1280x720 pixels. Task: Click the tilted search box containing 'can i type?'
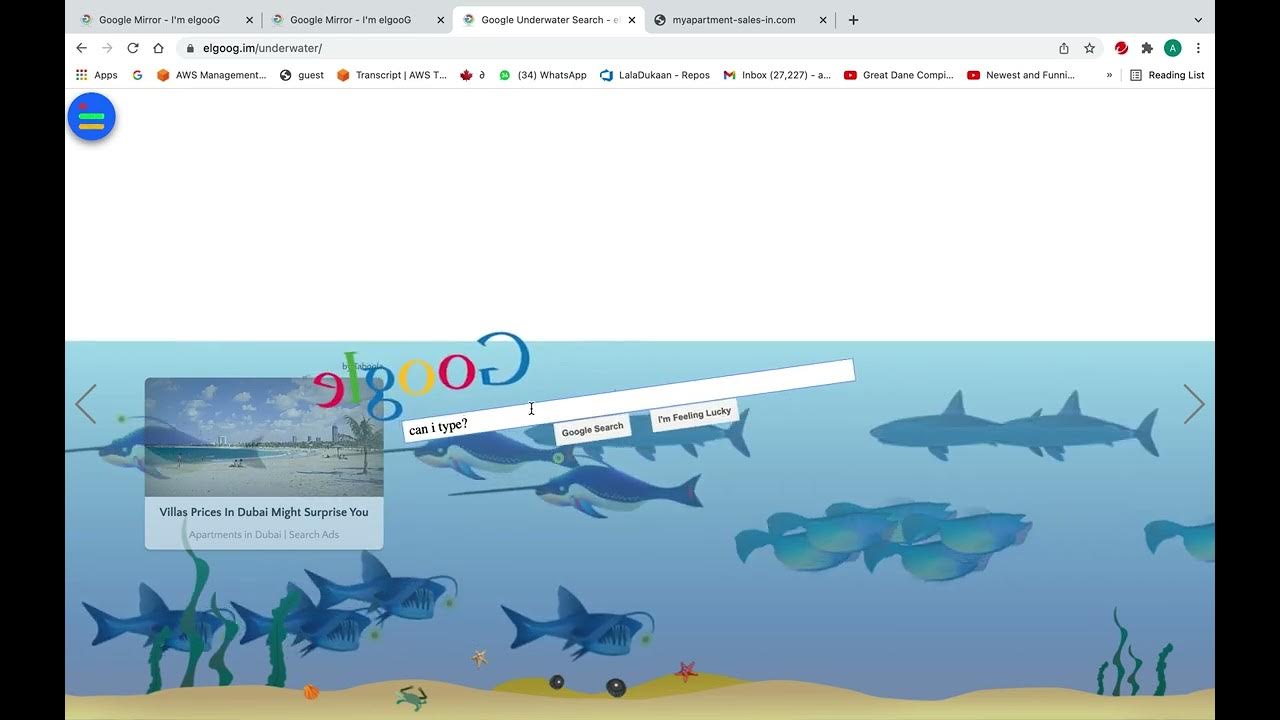point(628,400)
